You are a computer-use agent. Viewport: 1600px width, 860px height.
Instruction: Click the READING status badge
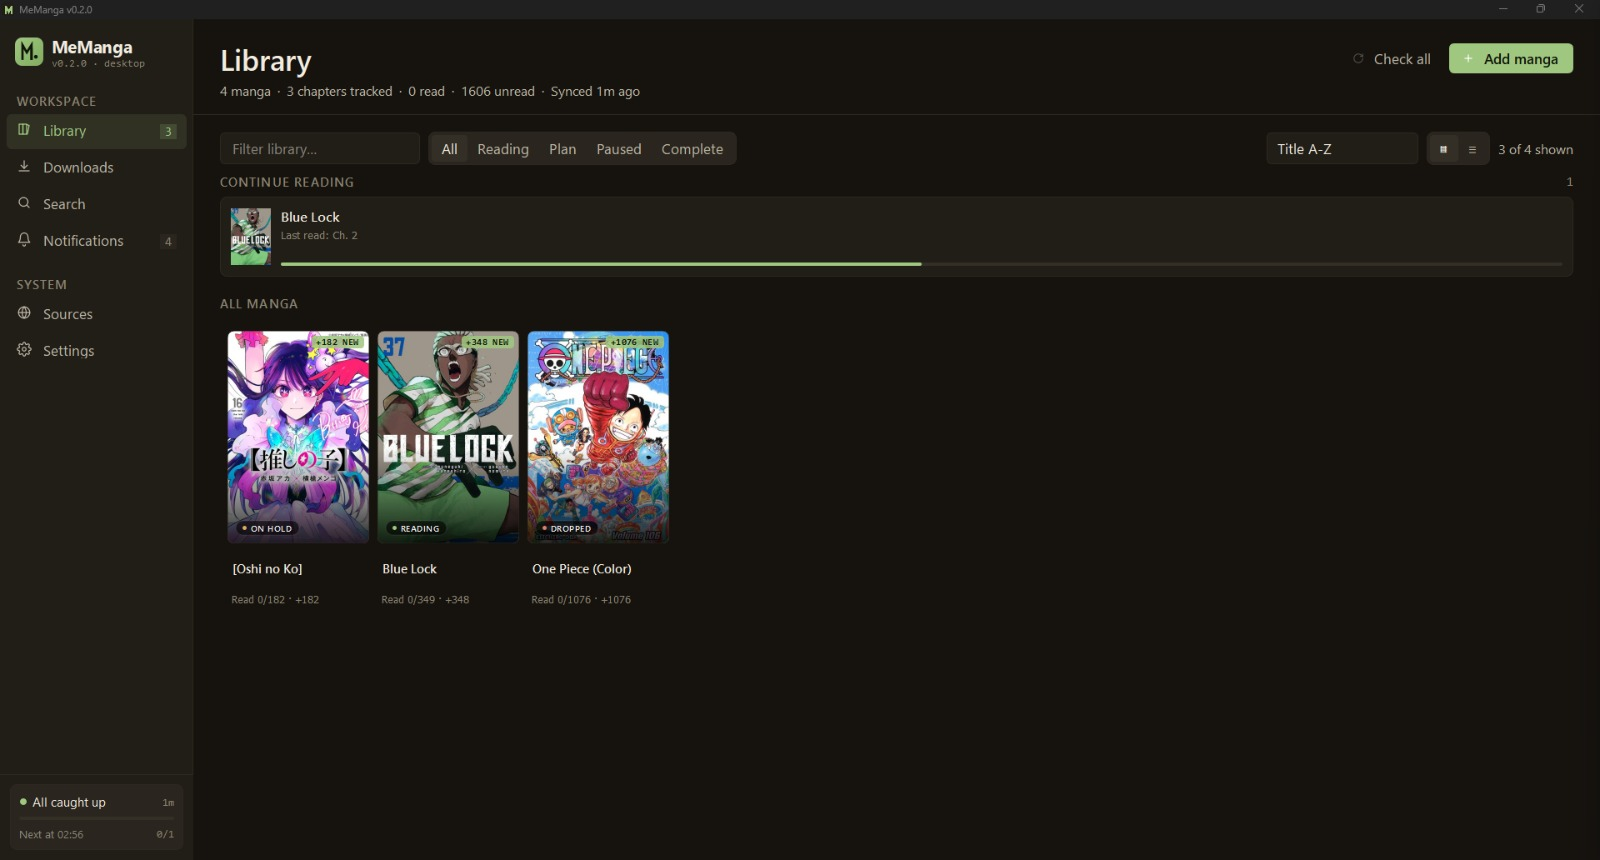tap(415, 528)
